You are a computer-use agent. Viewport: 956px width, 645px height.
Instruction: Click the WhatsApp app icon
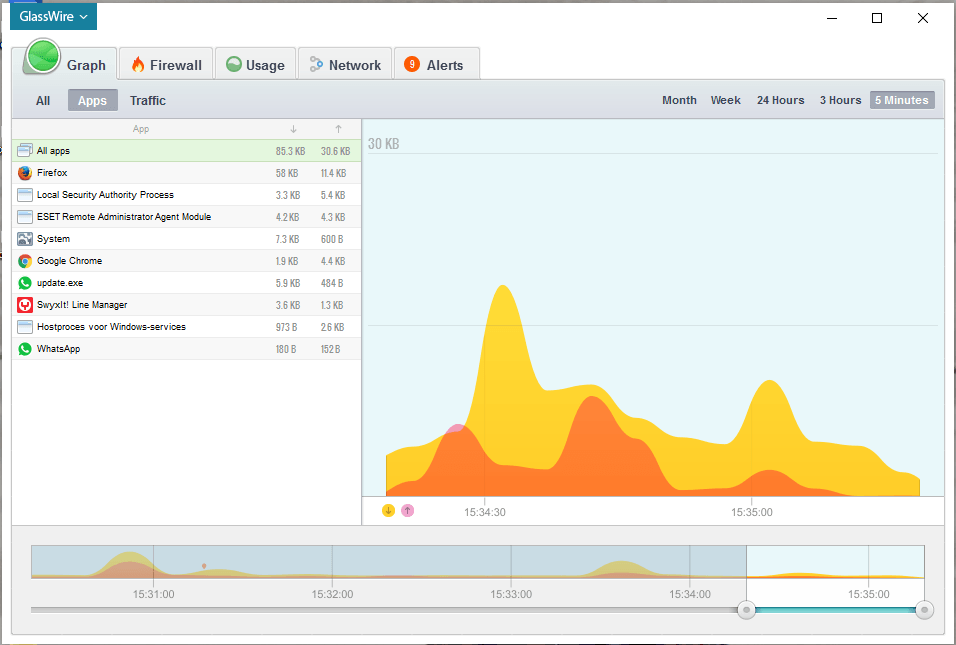[x=25, y=349]
